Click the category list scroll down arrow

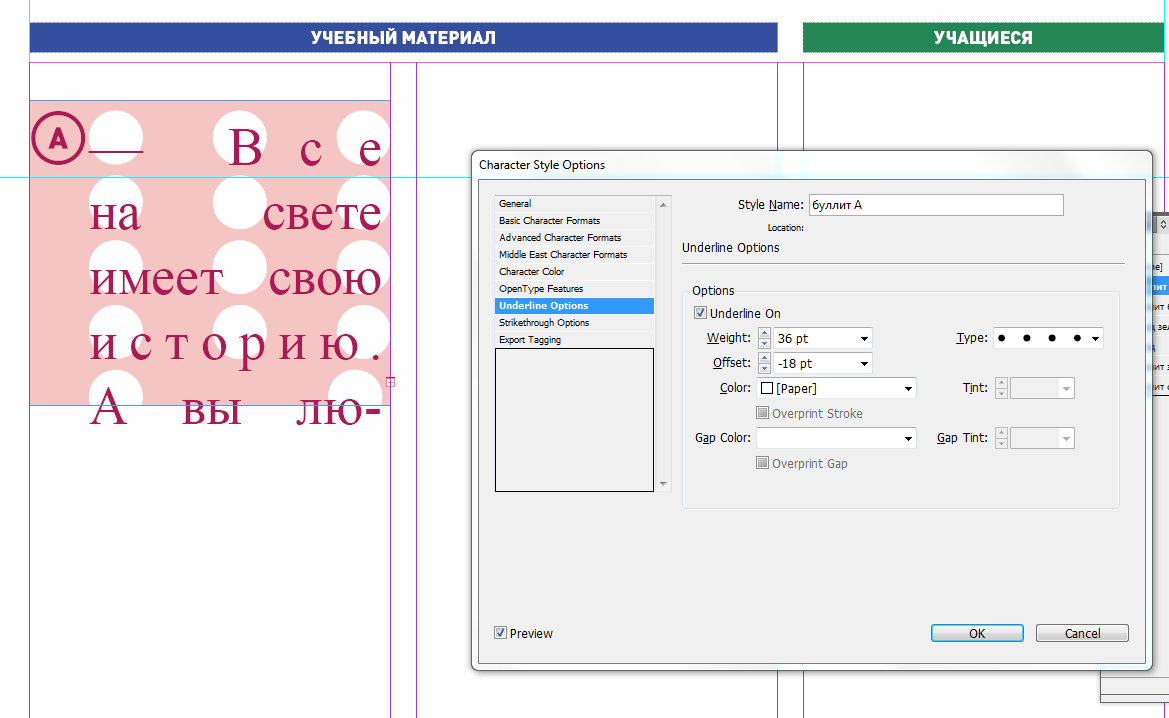coord(663,484)
